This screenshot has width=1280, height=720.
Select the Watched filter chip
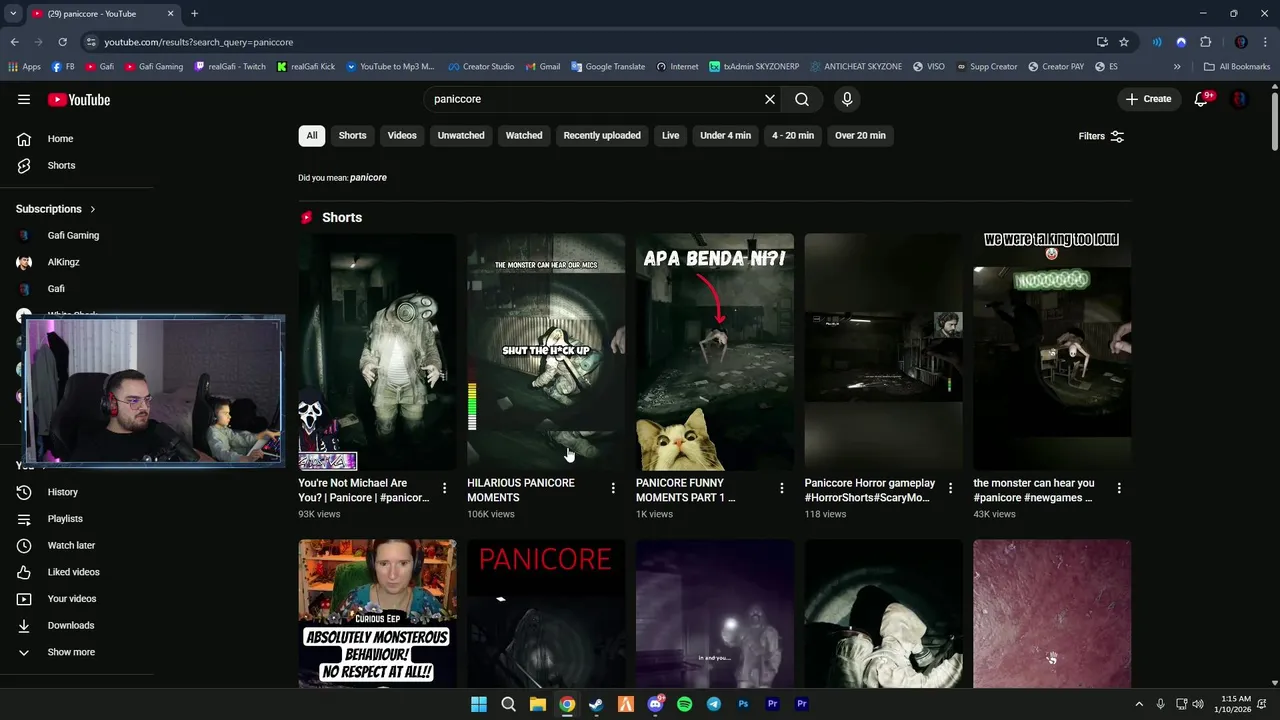pos(524,136)
